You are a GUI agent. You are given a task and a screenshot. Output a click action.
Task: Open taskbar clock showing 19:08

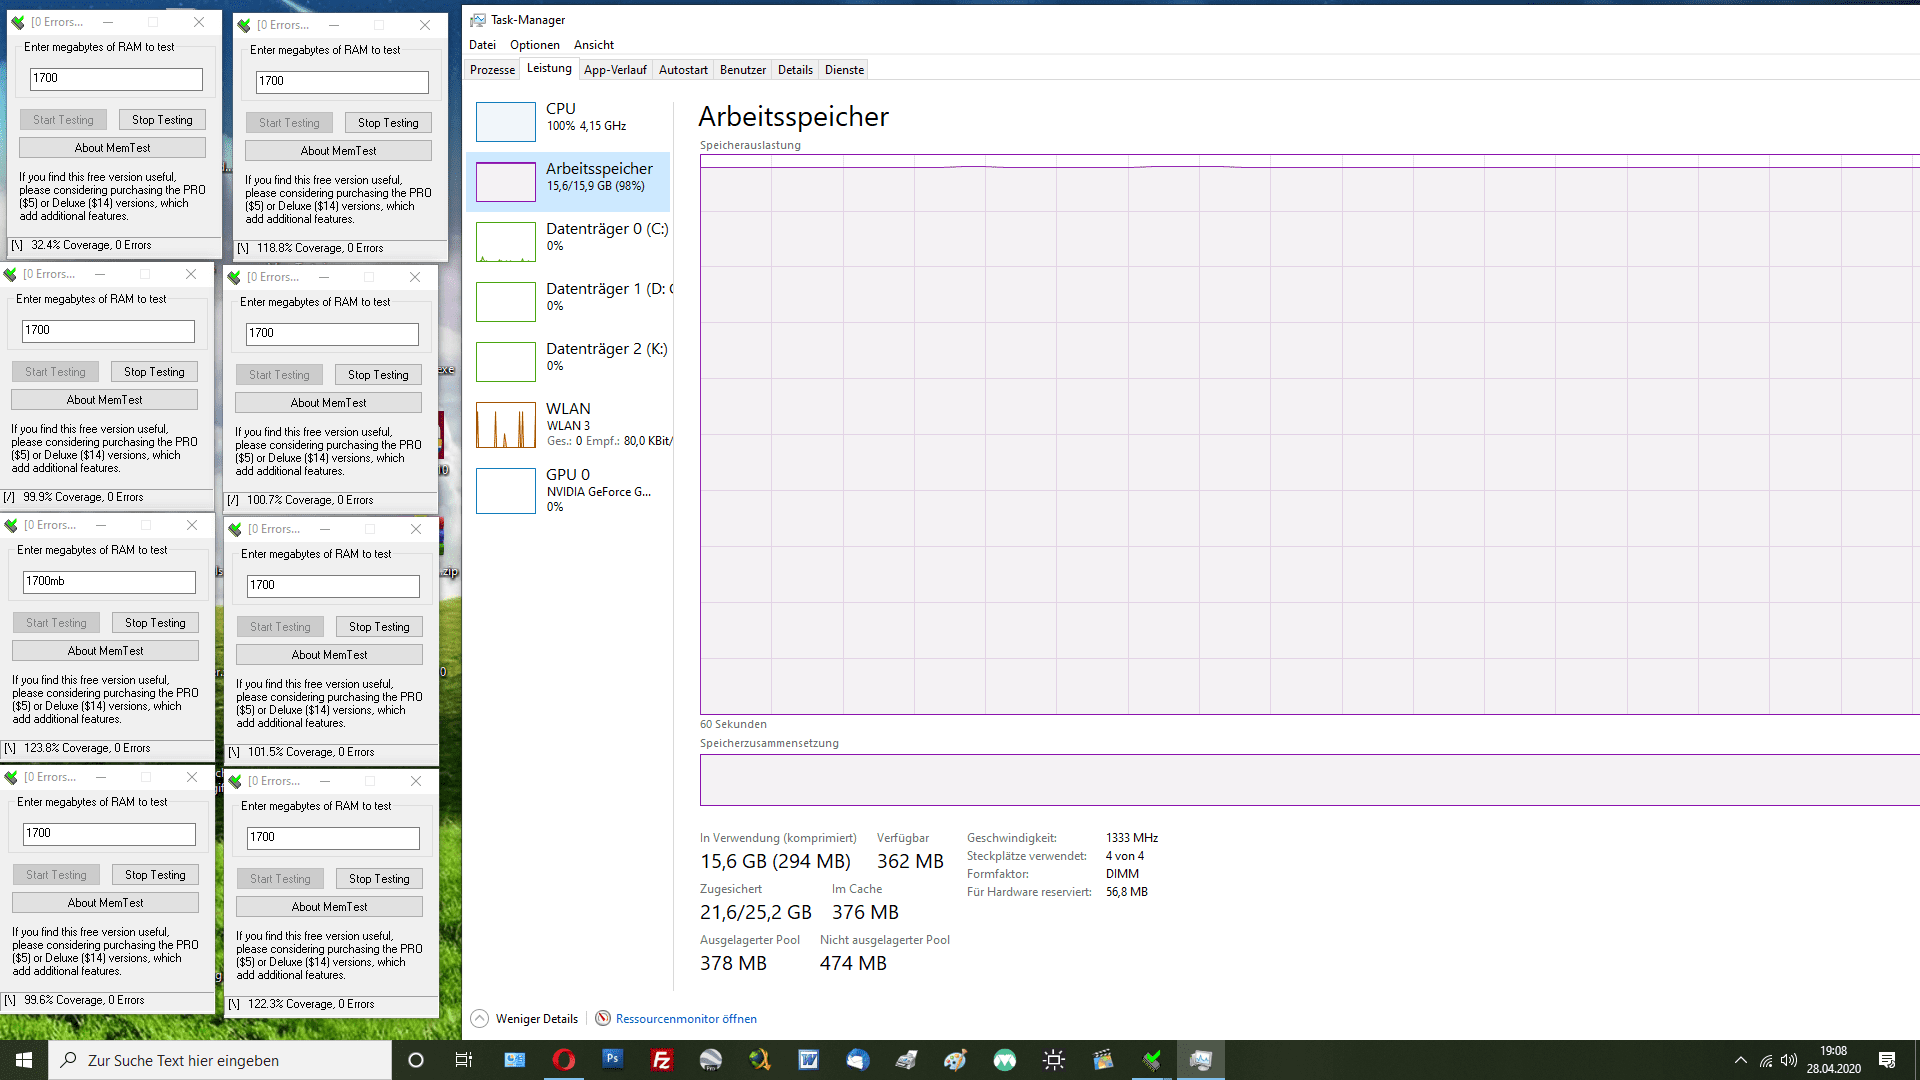(1833, 1060)
